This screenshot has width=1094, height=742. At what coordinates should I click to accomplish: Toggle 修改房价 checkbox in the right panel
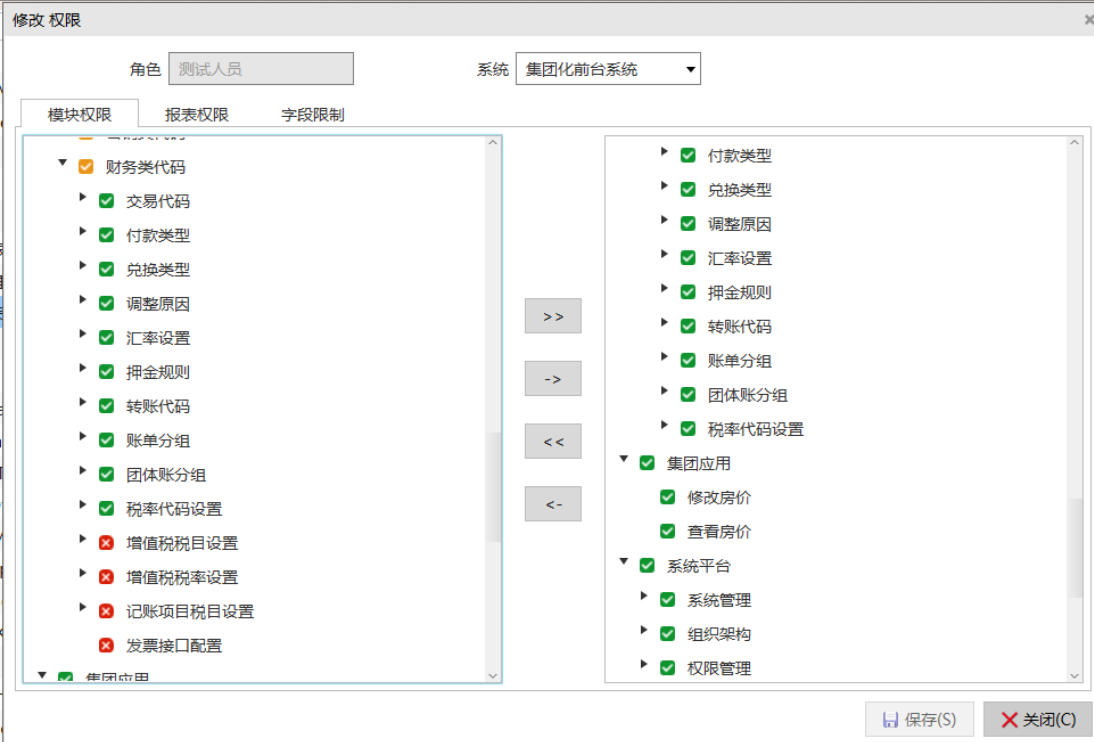pos(667,497)
